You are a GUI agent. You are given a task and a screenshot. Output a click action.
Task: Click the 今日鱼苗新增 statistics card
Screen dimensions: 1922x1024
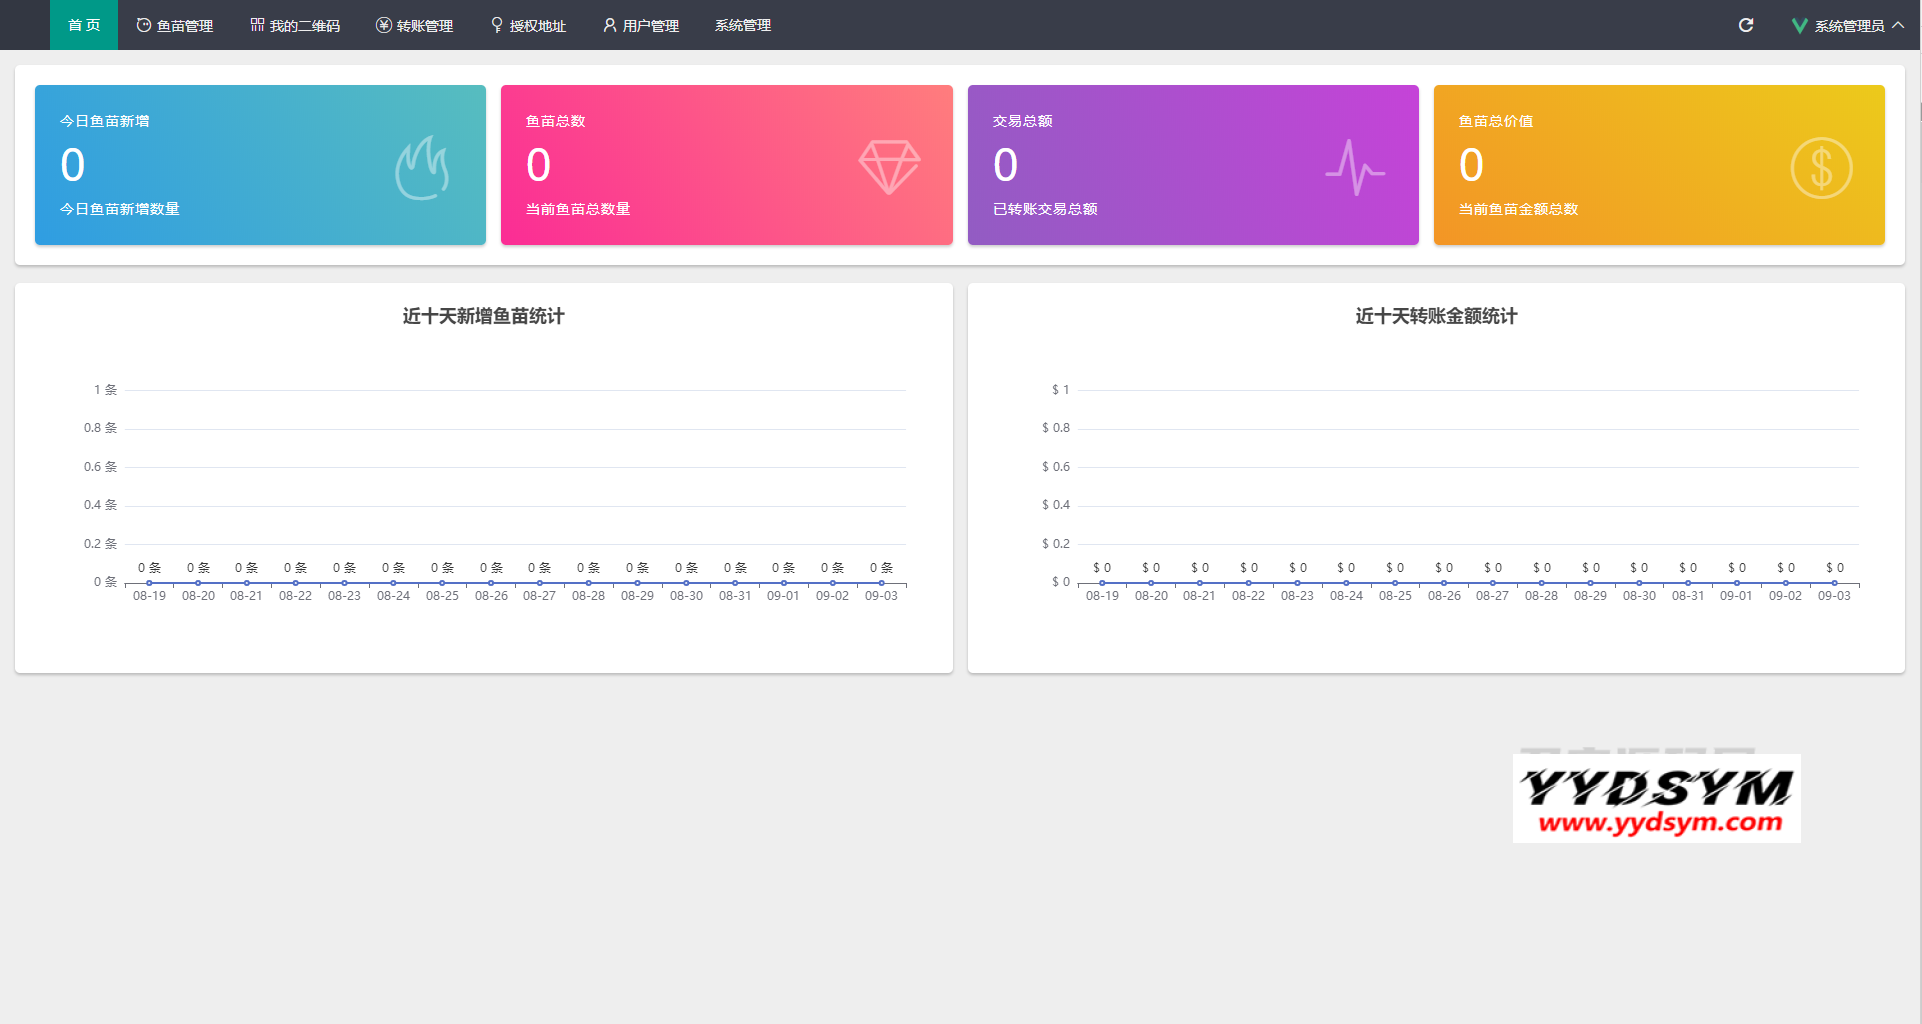tap(260, 165)
